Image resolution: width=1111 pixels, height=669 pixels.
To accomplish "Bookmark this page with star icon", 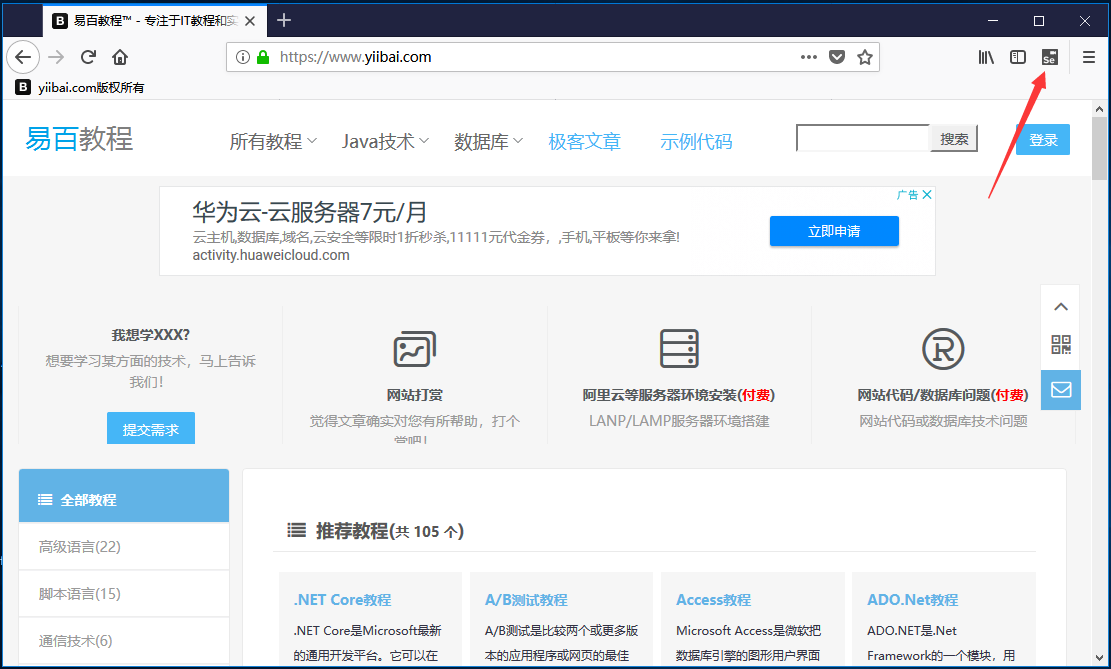I will click(x=865, y=57).
